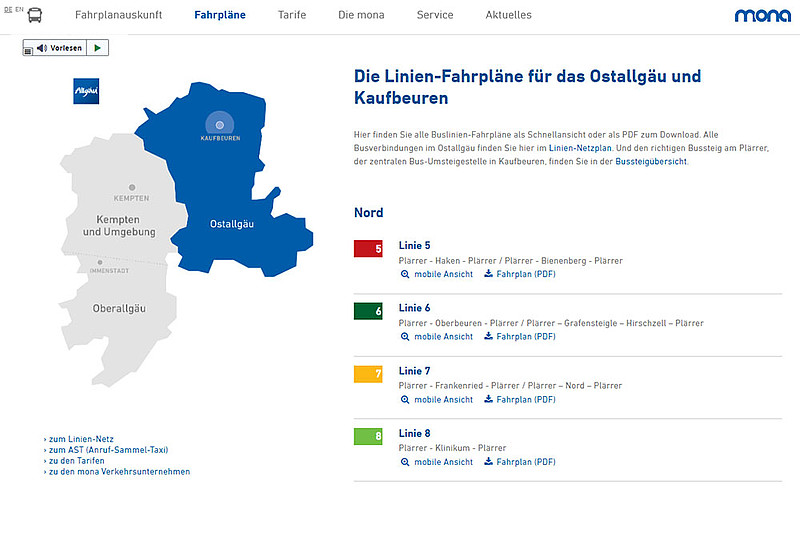Click the light green Linie 8 badge
800x533 pixels.
point(368,436)
